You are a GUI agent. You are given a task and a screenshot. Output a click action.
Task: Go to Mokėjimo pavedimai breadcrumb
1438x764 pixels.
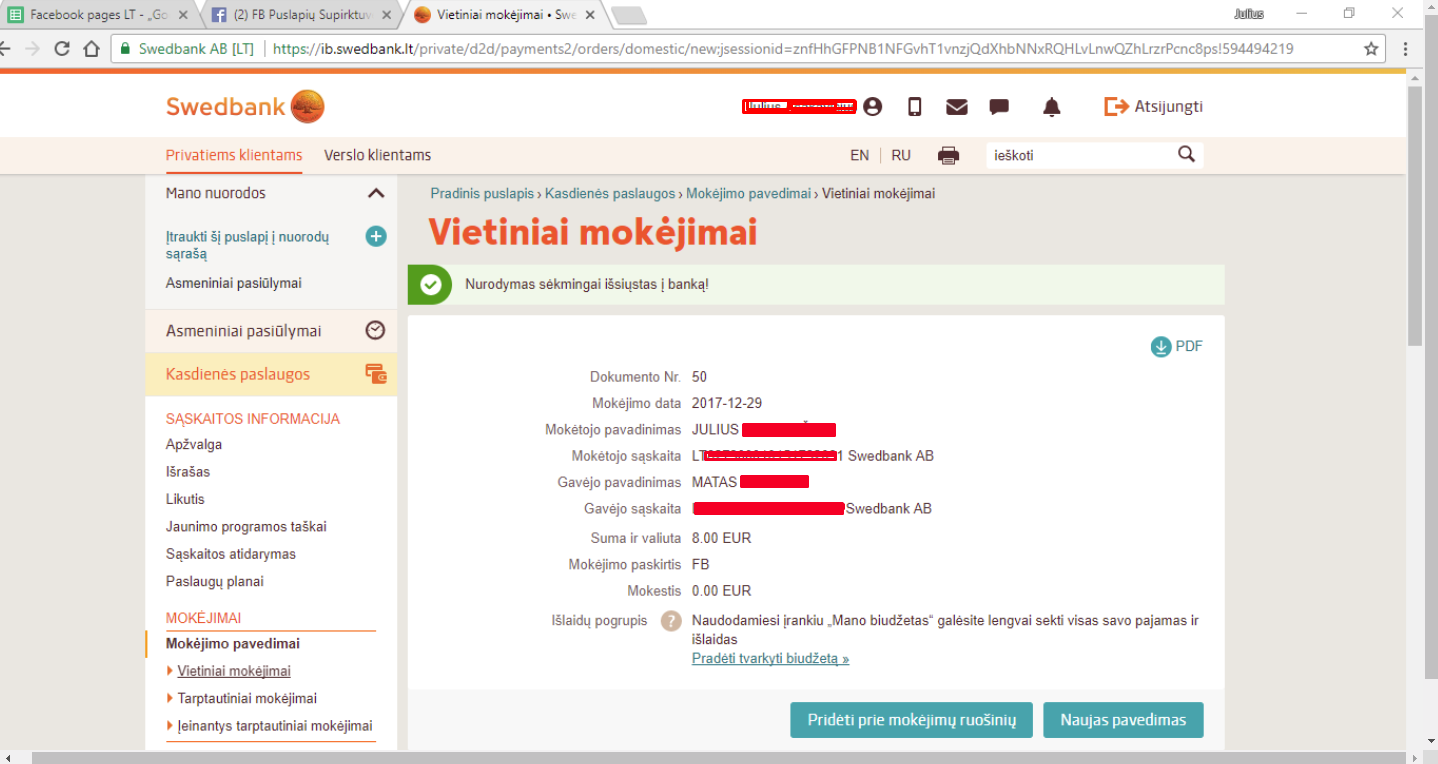pos(749,193)
